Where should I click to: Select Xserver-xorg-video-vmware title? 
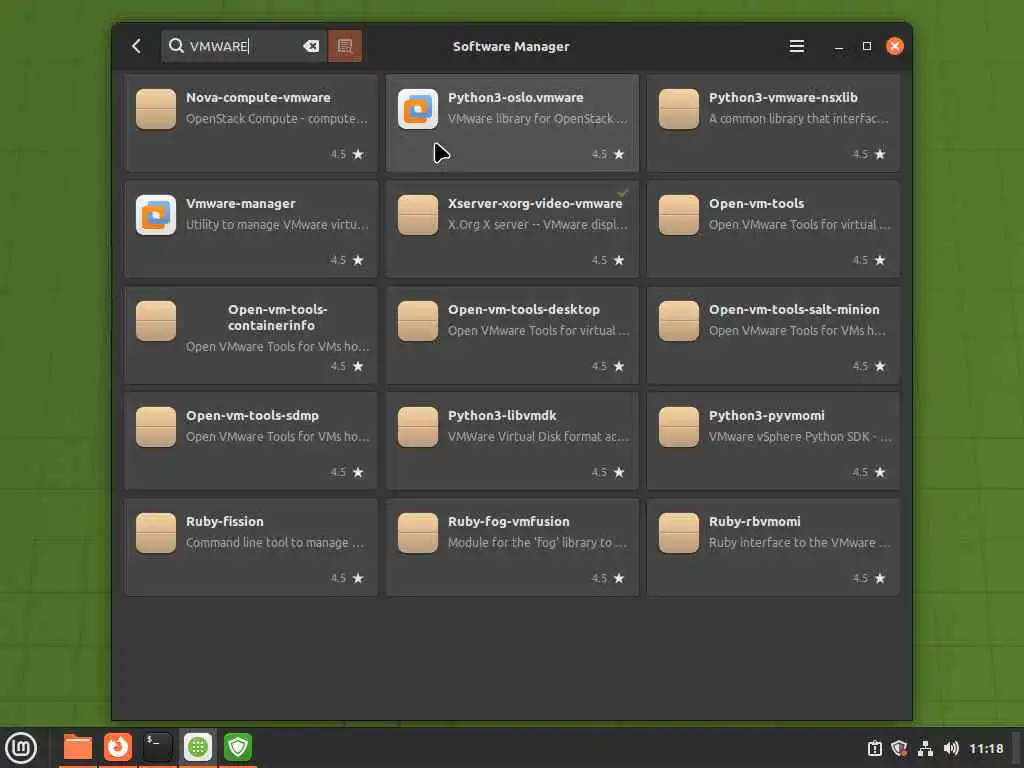click(x=535, y=204)
